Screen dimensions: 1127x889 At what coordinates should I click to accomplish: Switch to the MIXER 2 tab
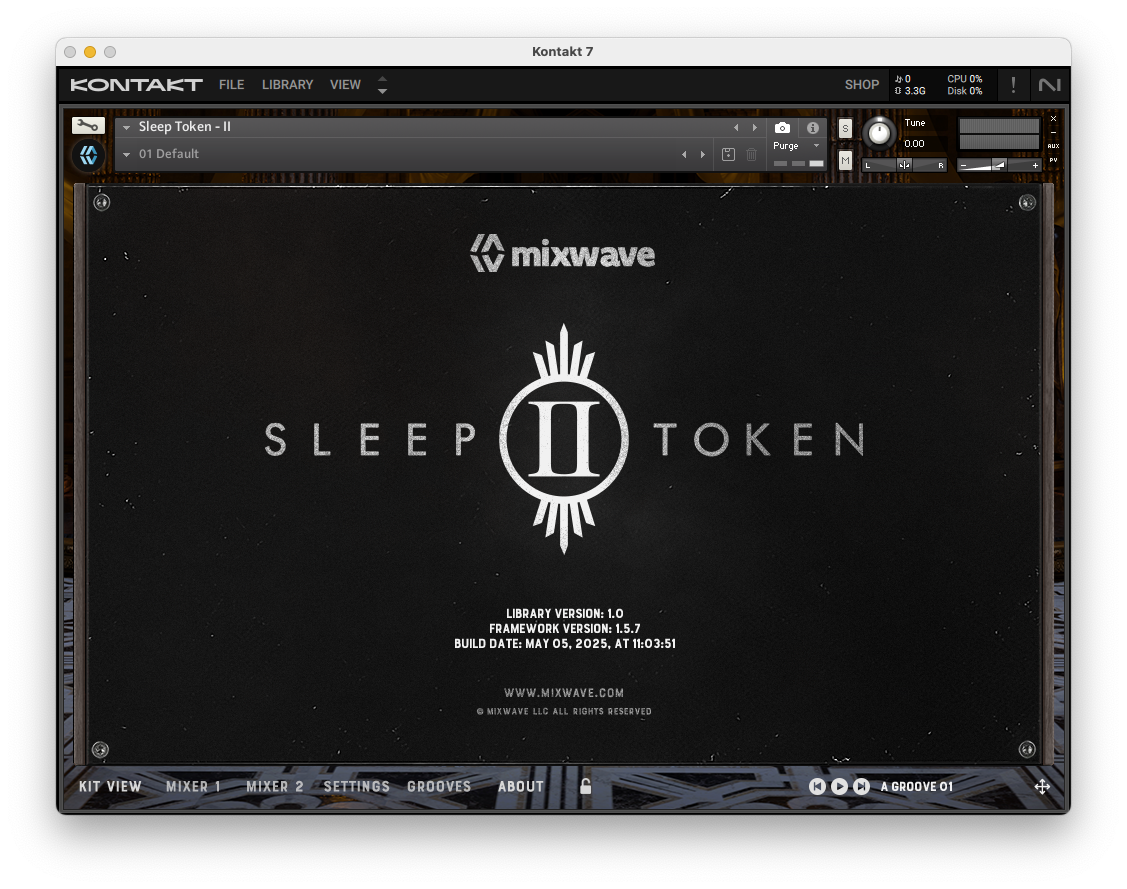pyautogui.click(x=275, y=786)
